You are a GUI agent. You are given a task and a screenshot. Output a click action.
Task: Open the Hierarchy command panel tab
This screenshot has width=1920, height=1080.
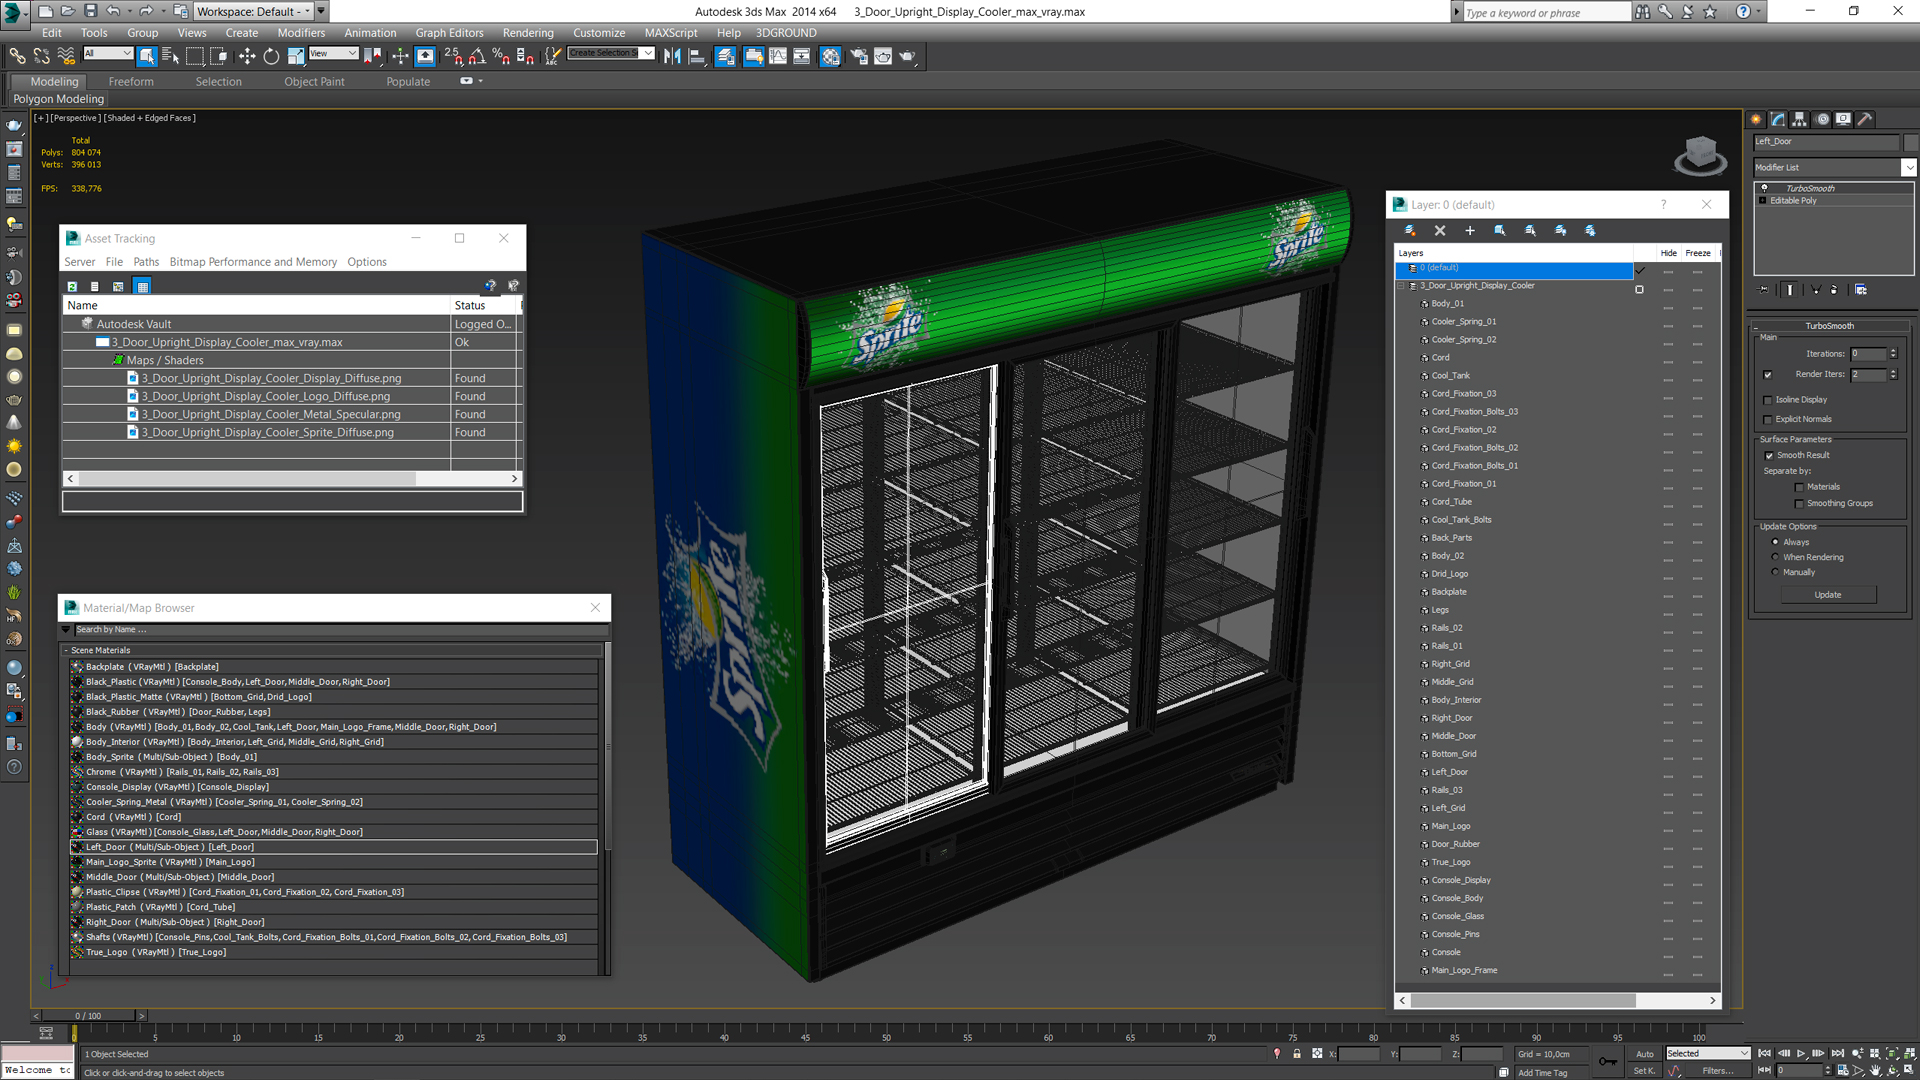(1800, 119)
